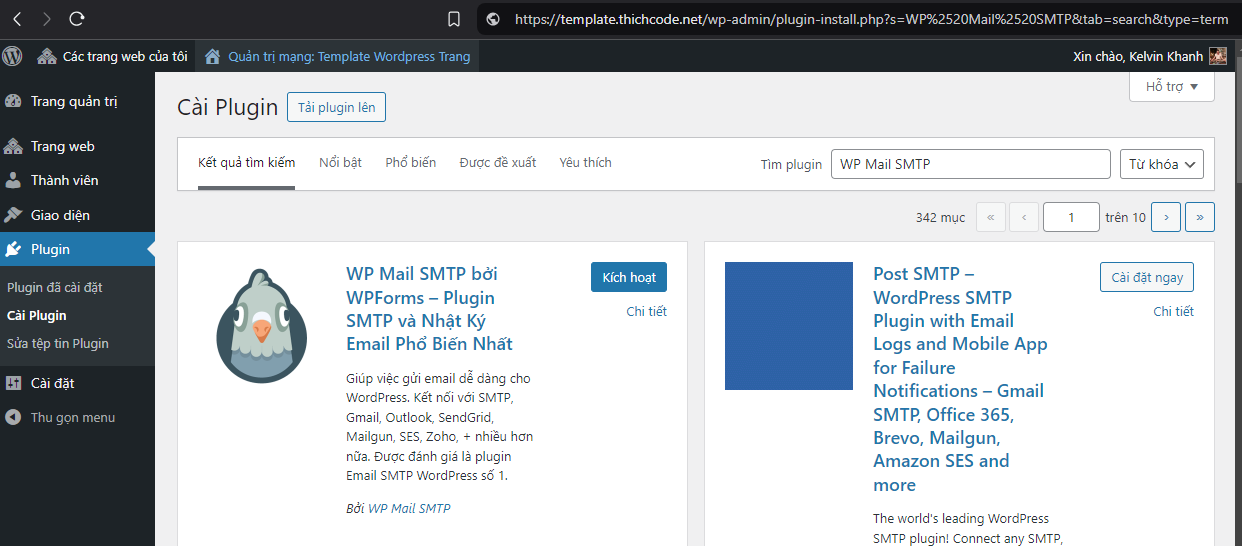Select Sửa tệp tin Plugin submenu item
Screen dimensions: 1242x546
58,343
